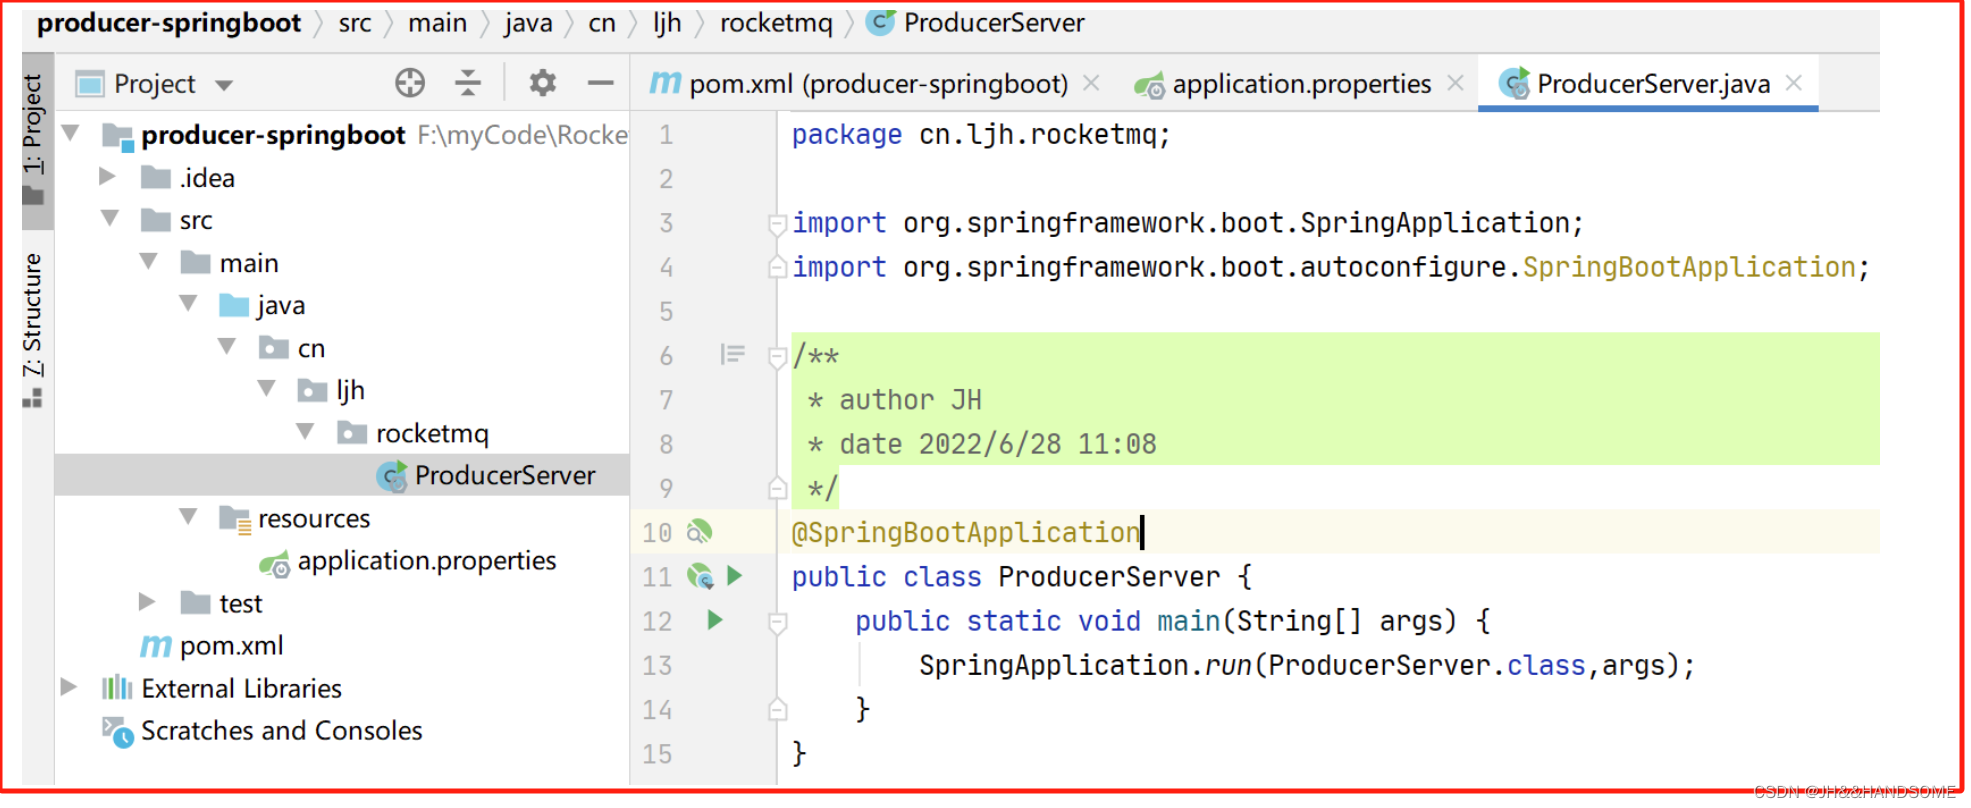The width and height of the screenshot is (1971, 808).
Task: Click src in the breadcrumb bar
Action: 355,23
